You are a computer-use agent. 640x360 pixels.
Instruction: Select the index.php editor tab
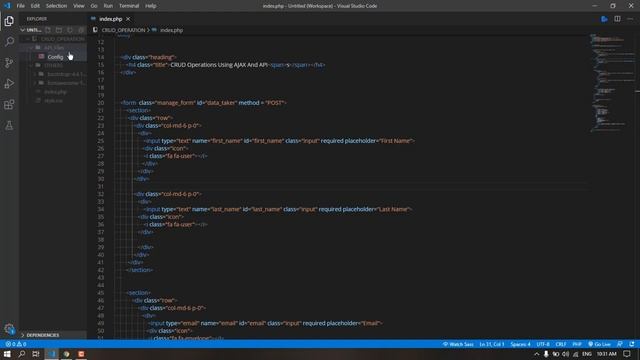(110, 19)
